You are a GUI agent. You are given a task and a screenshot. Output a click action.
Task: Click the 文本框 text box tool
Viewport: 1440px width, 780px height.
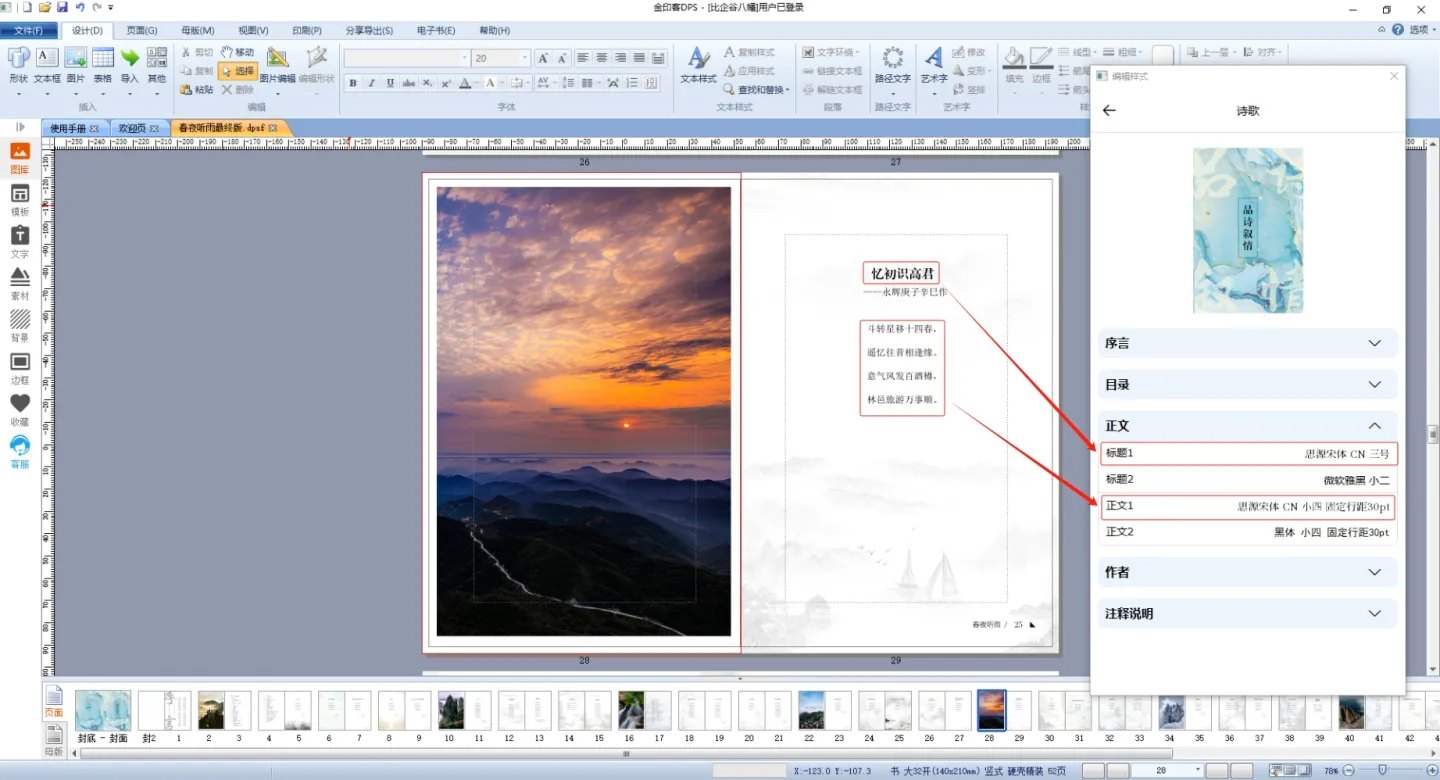[x=47, y=62]
